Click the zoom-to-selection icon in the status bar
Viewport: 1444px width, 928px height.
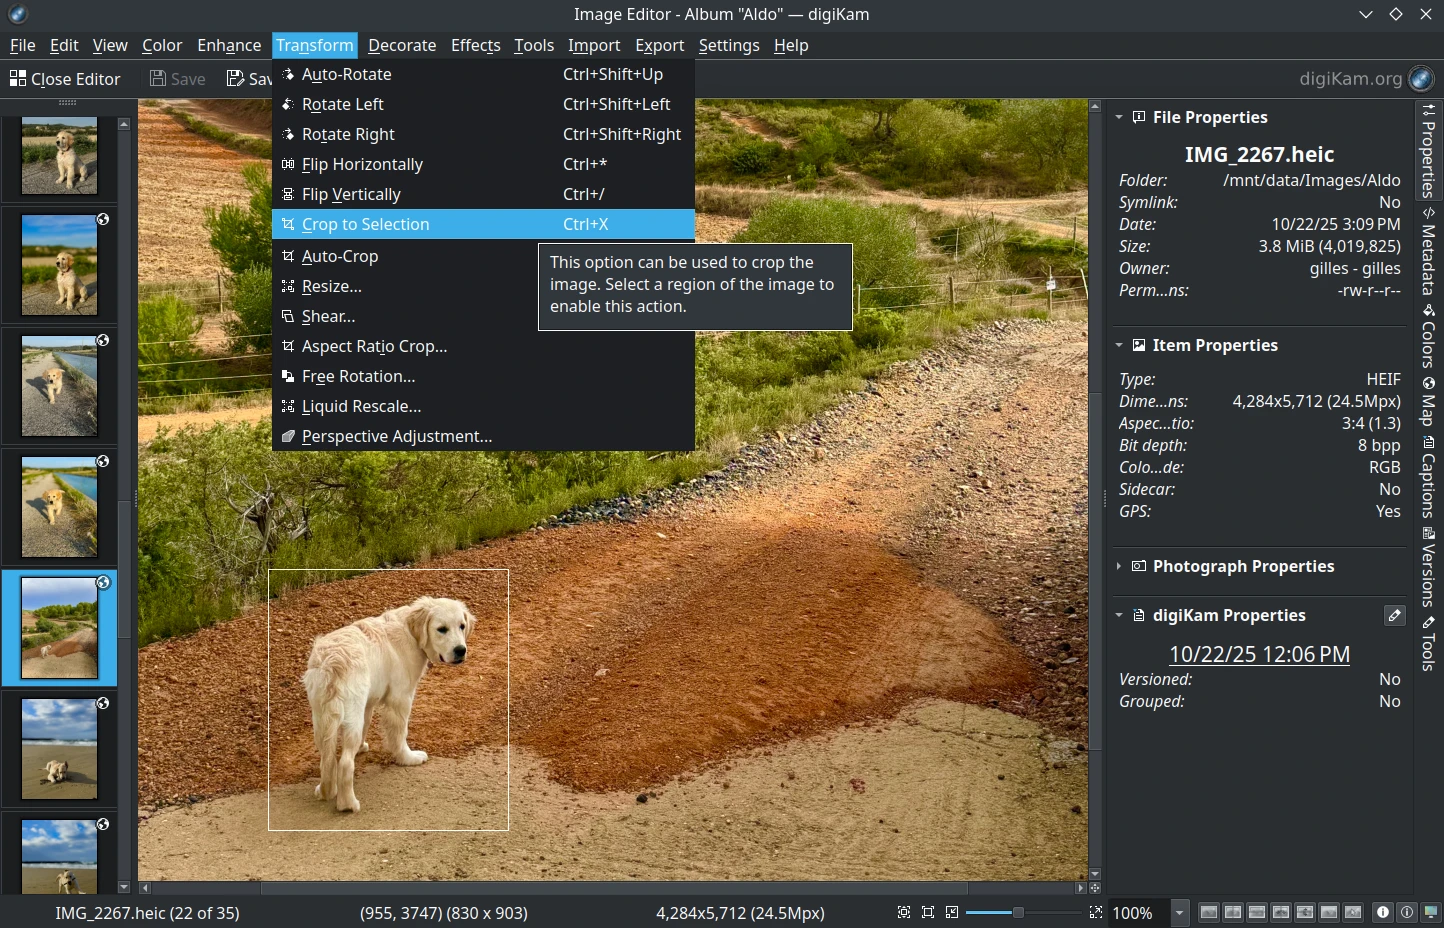pyautogui.click(x=928, y=912)
